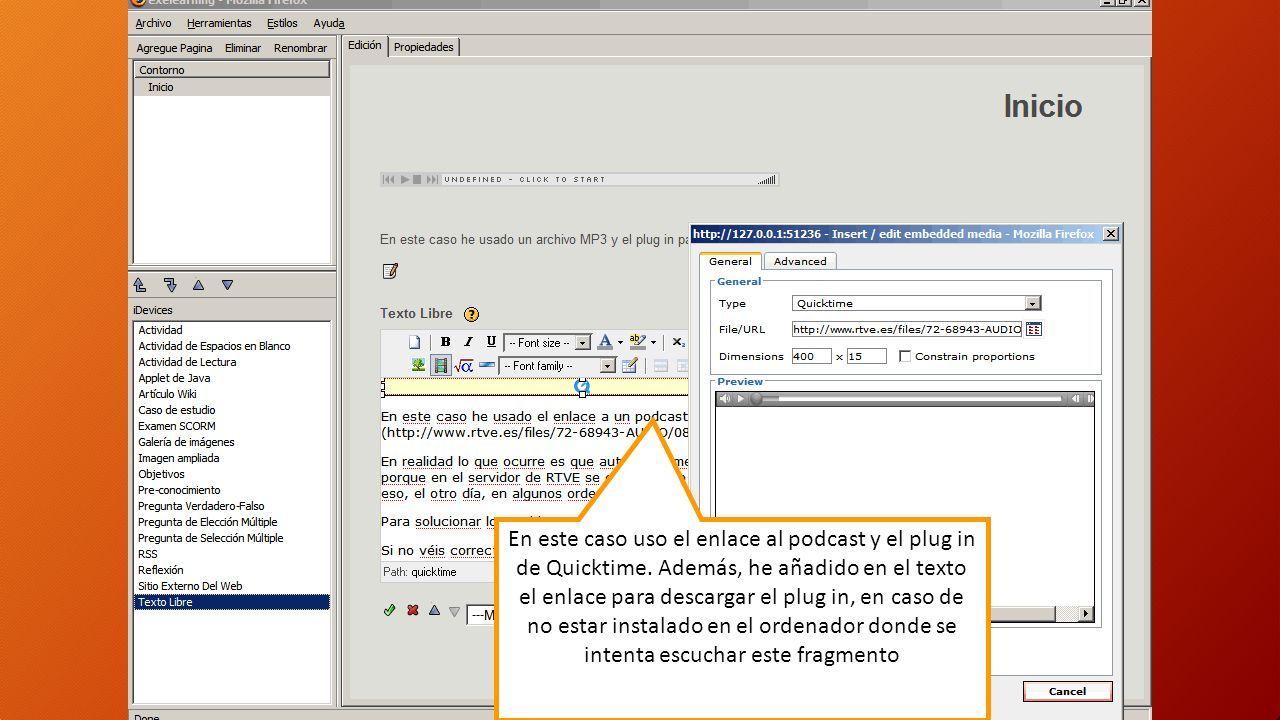The image size is (1280, 720).
Task: Move the iDevice up with blue arrow
Action: pos(434,610)
